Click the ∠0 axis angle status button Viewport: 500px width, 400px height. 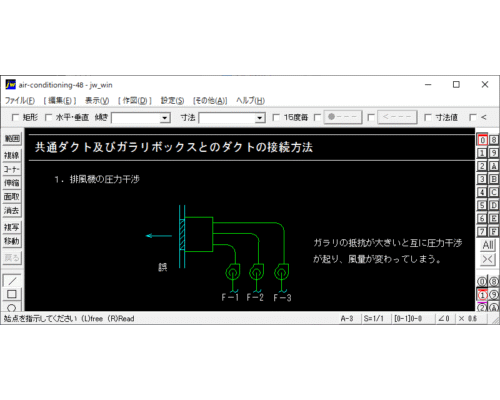[x=444, y=319]
